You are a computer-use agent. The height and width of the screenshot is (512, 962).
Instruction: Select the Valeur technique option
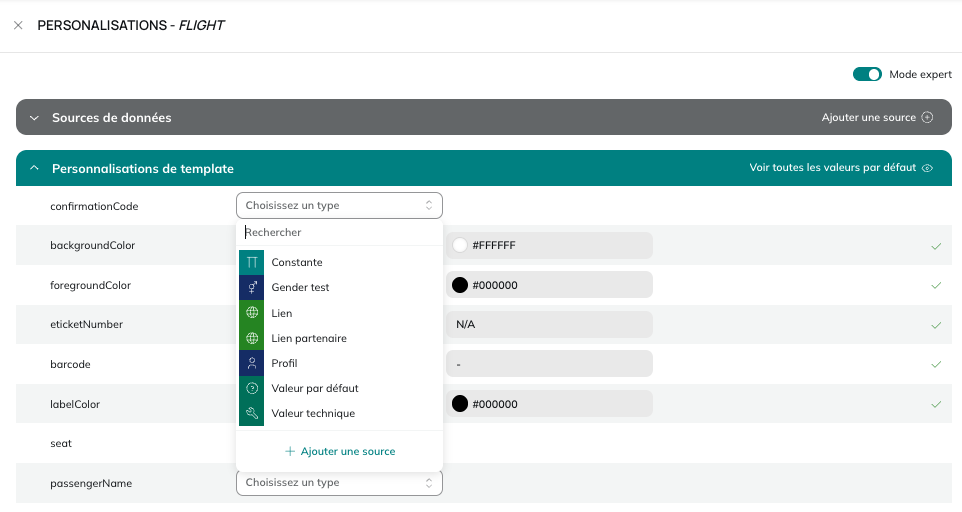pos(339,413)
